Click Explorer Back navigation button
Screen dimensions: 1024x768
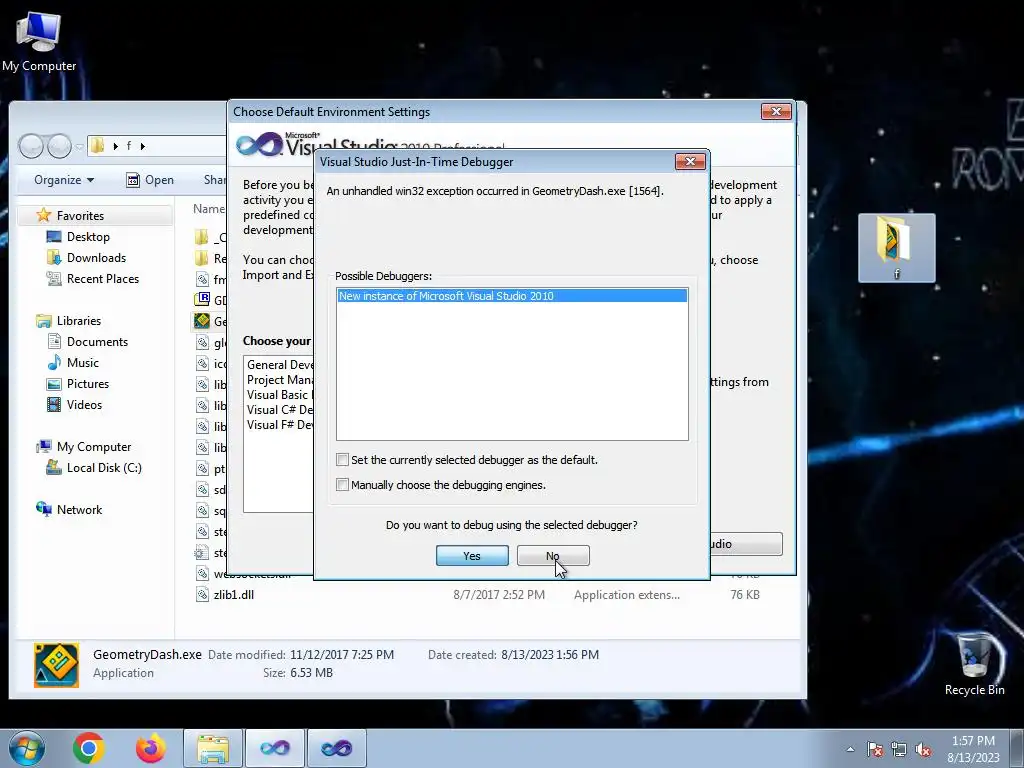31,146
